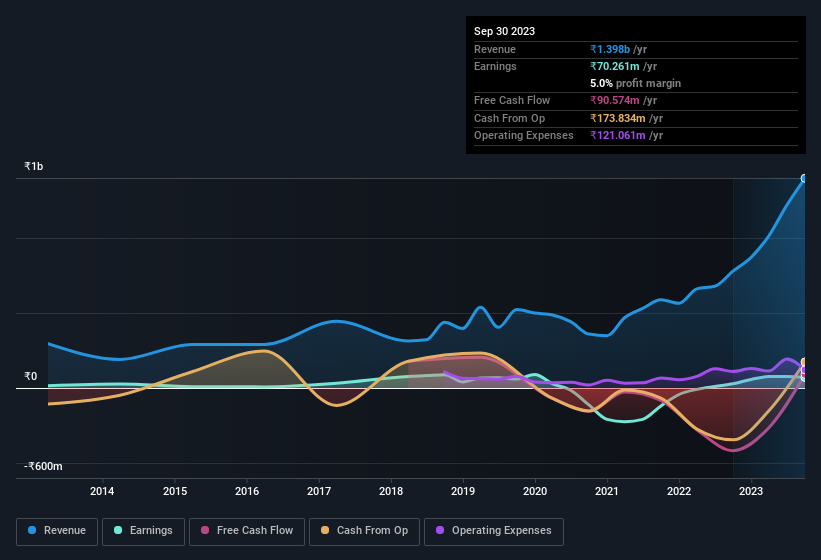Click the 2019 x-axis label
This screenshot has height=560, width=821.
click(x=463, y=491)
